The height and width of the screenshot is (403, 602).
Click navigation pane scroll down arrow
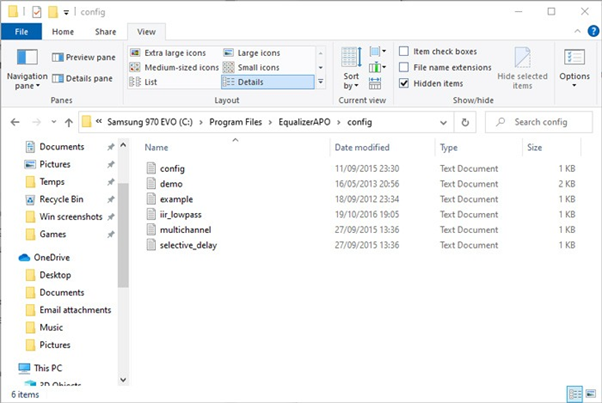click(123, 380)
